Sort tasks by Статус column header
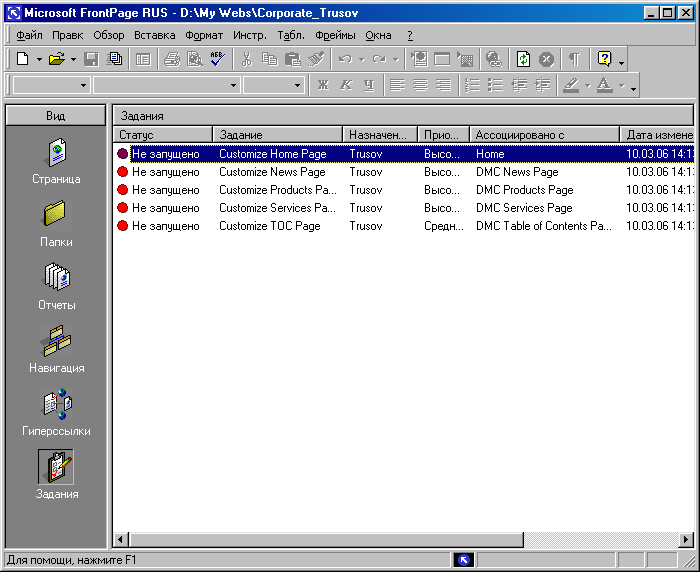 click(x=162, y=134)
